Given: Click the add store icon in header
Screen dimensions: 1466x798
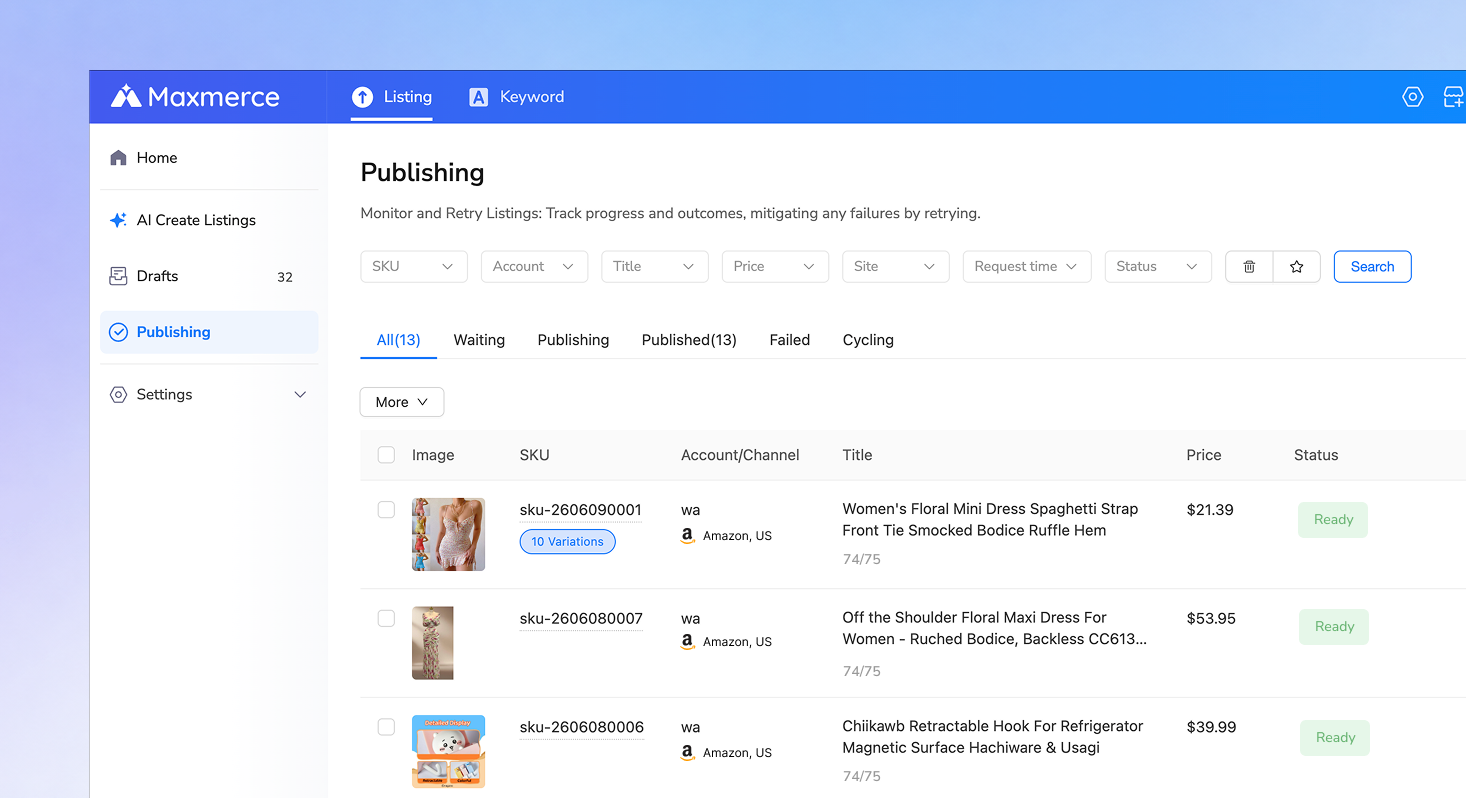Looking at the screenshot, I should [x=1454, y=97].
